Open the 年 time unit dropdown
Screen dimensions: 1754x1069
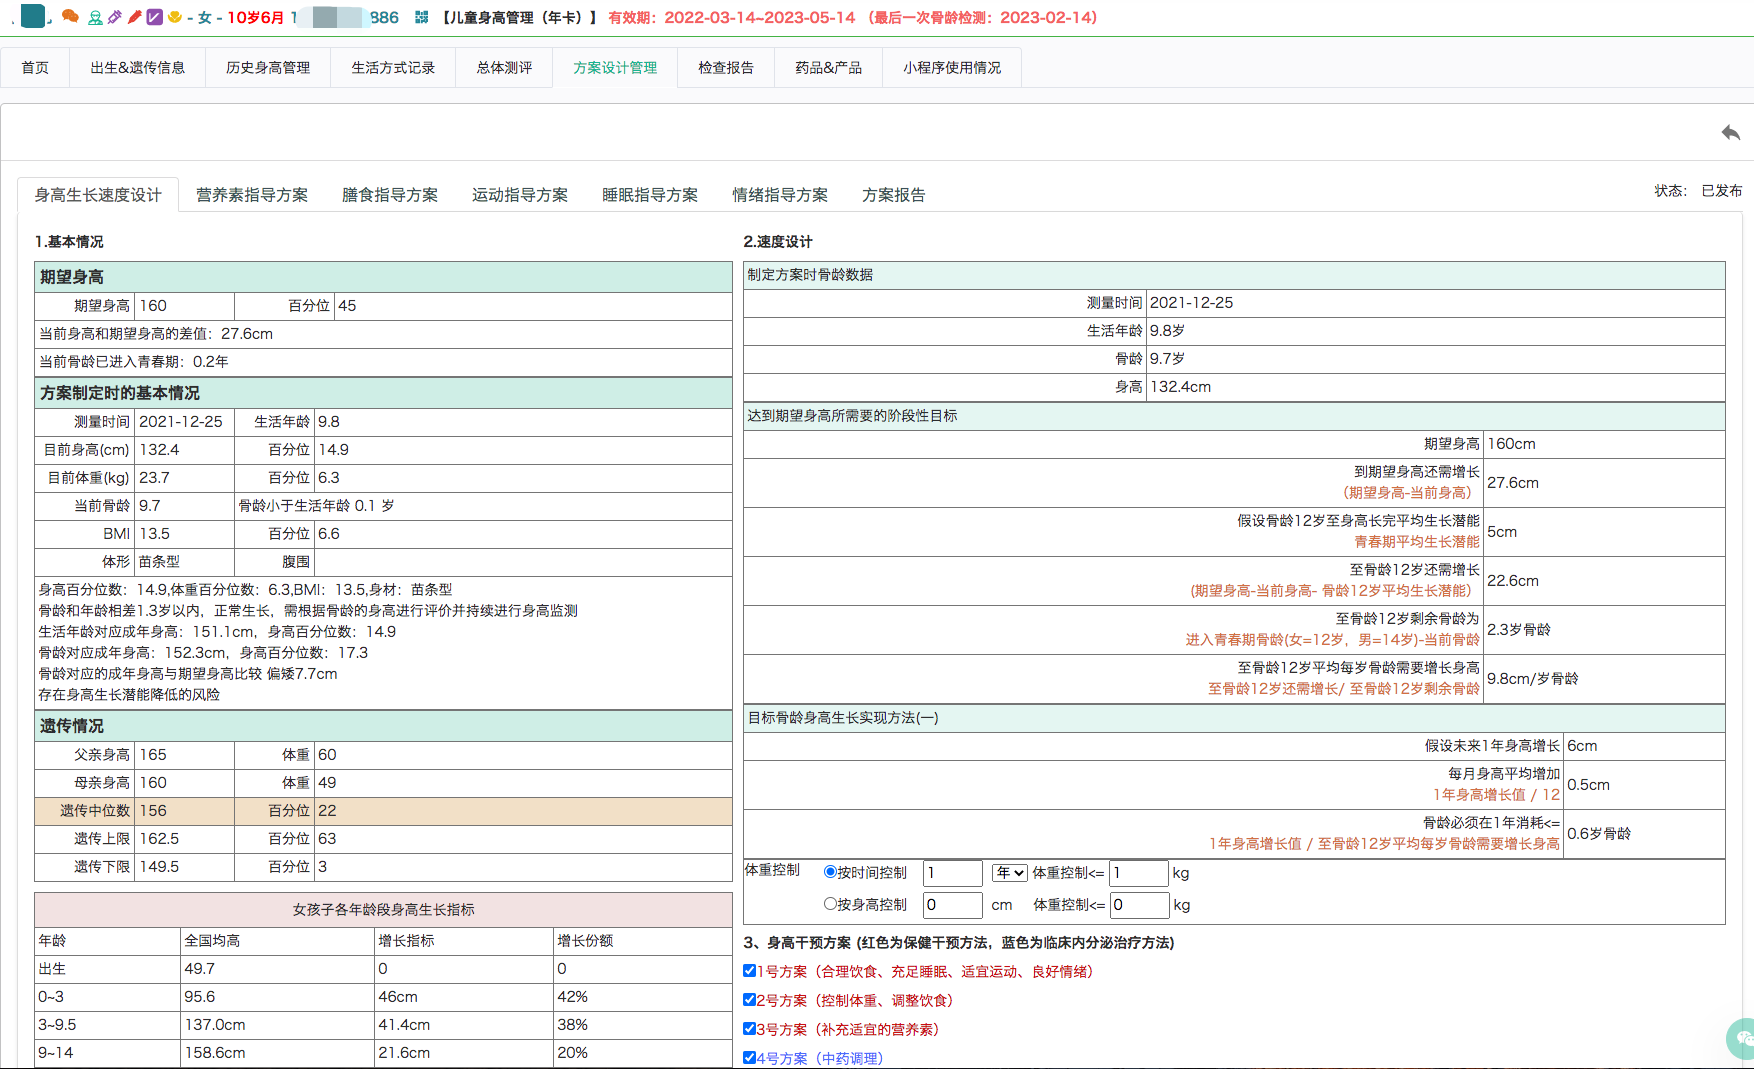(1009, 873)
